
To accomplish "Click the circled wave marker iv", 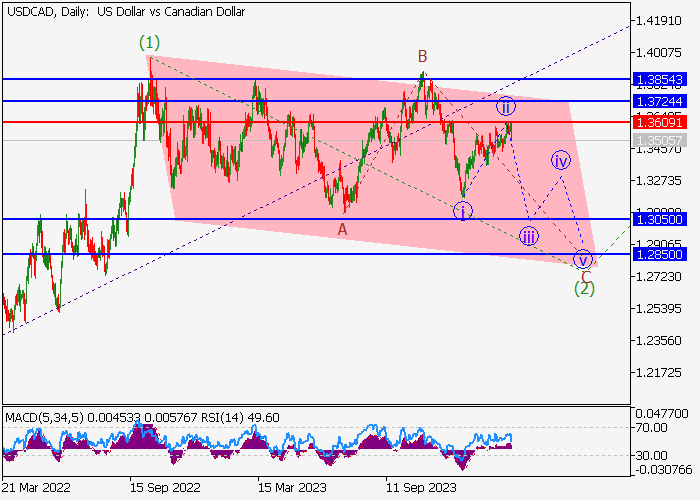I will coord(561,161).
